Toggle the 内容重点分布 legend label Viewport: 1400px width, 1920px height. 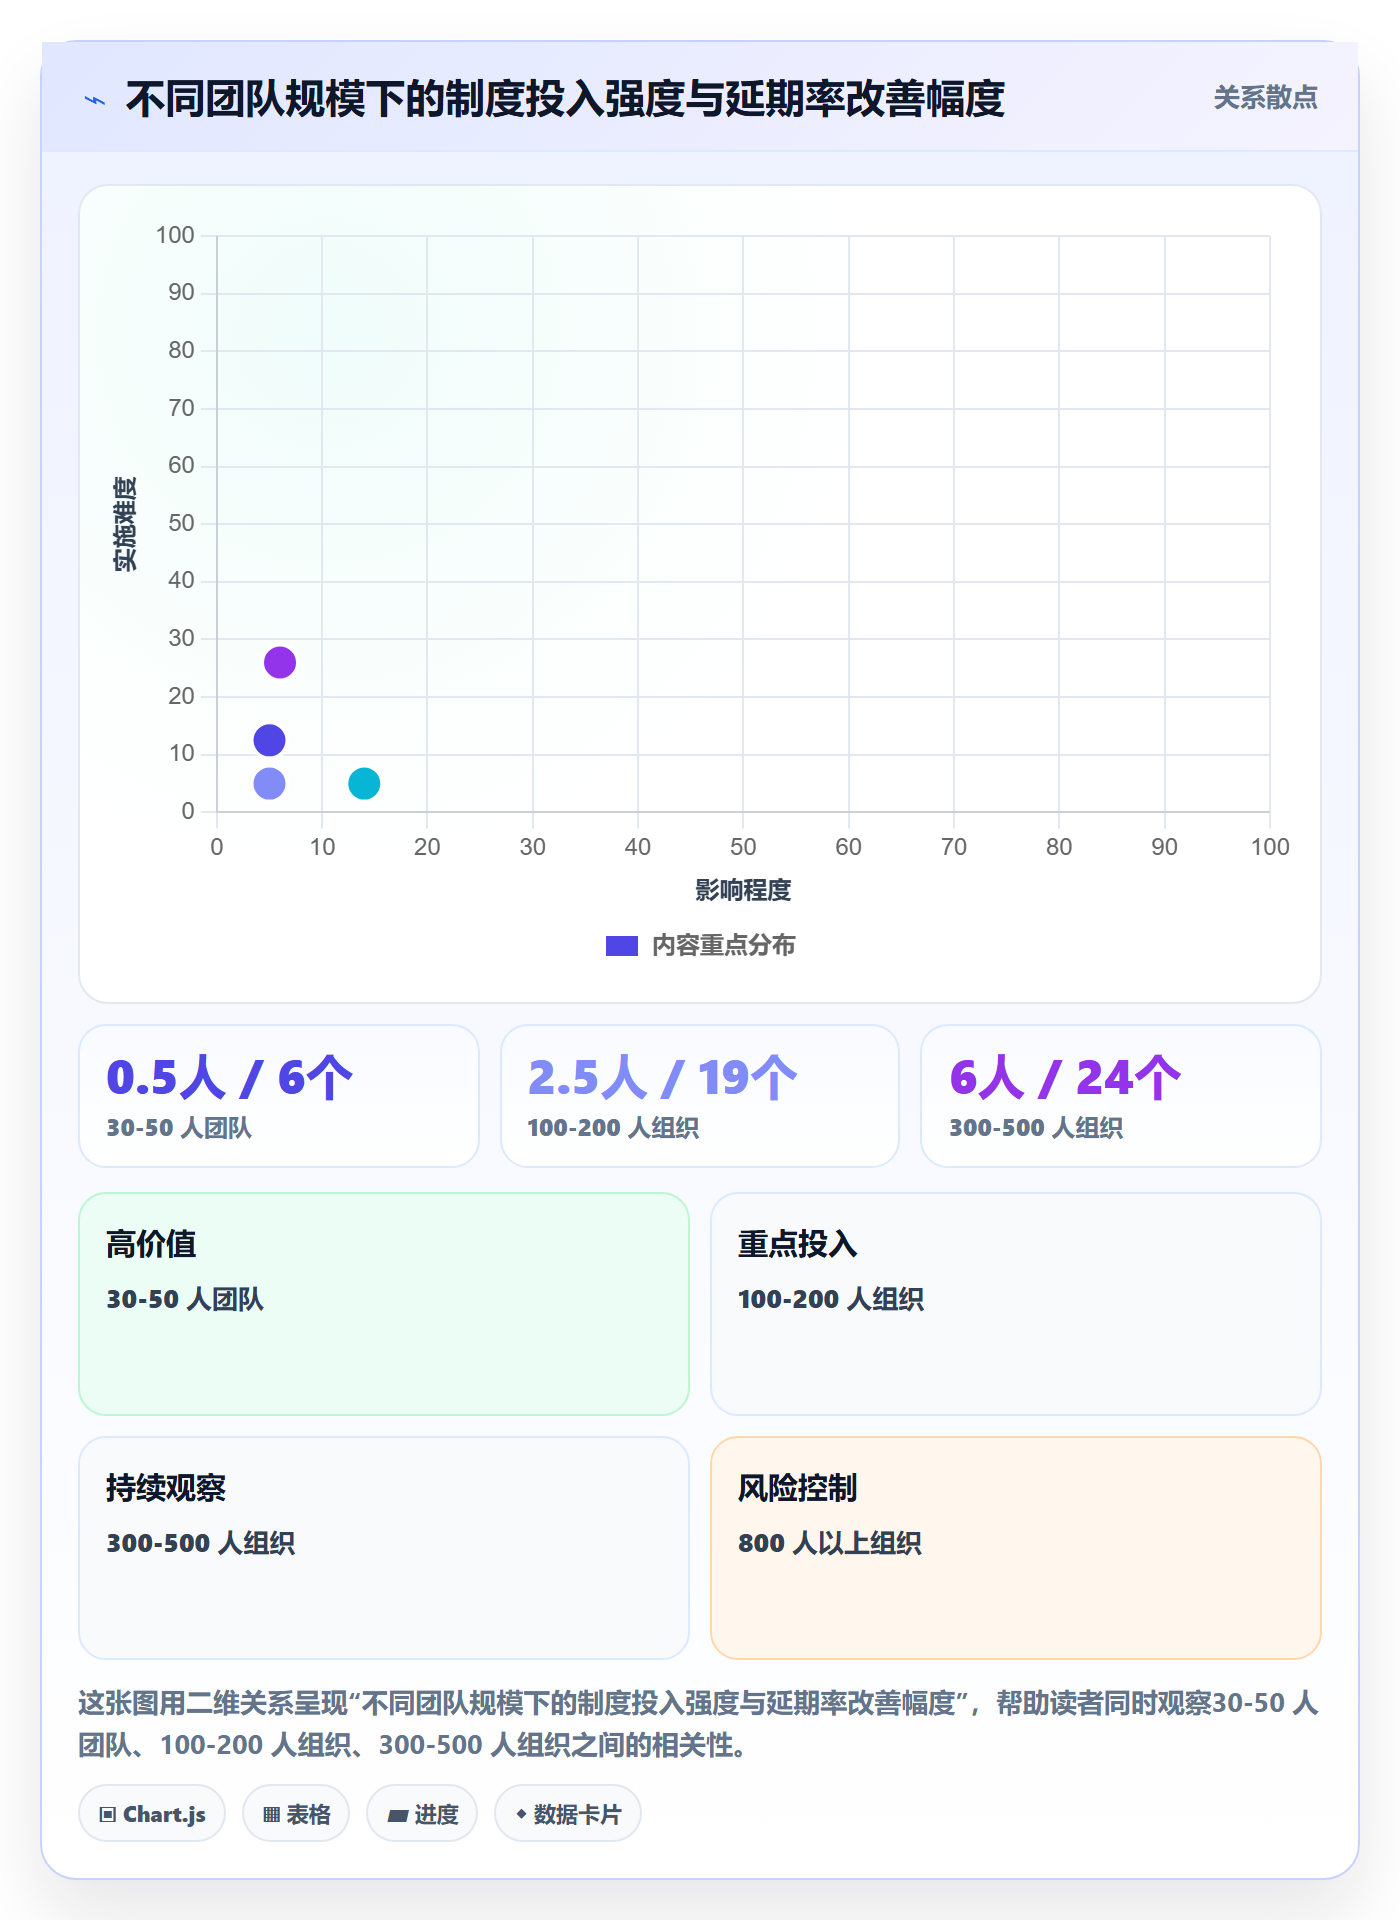(x=723, y=946)
